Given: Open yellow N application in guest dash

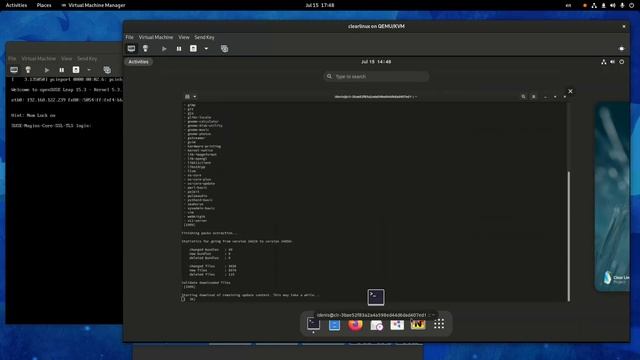Looking at the screenshot, I should (418, 324).
